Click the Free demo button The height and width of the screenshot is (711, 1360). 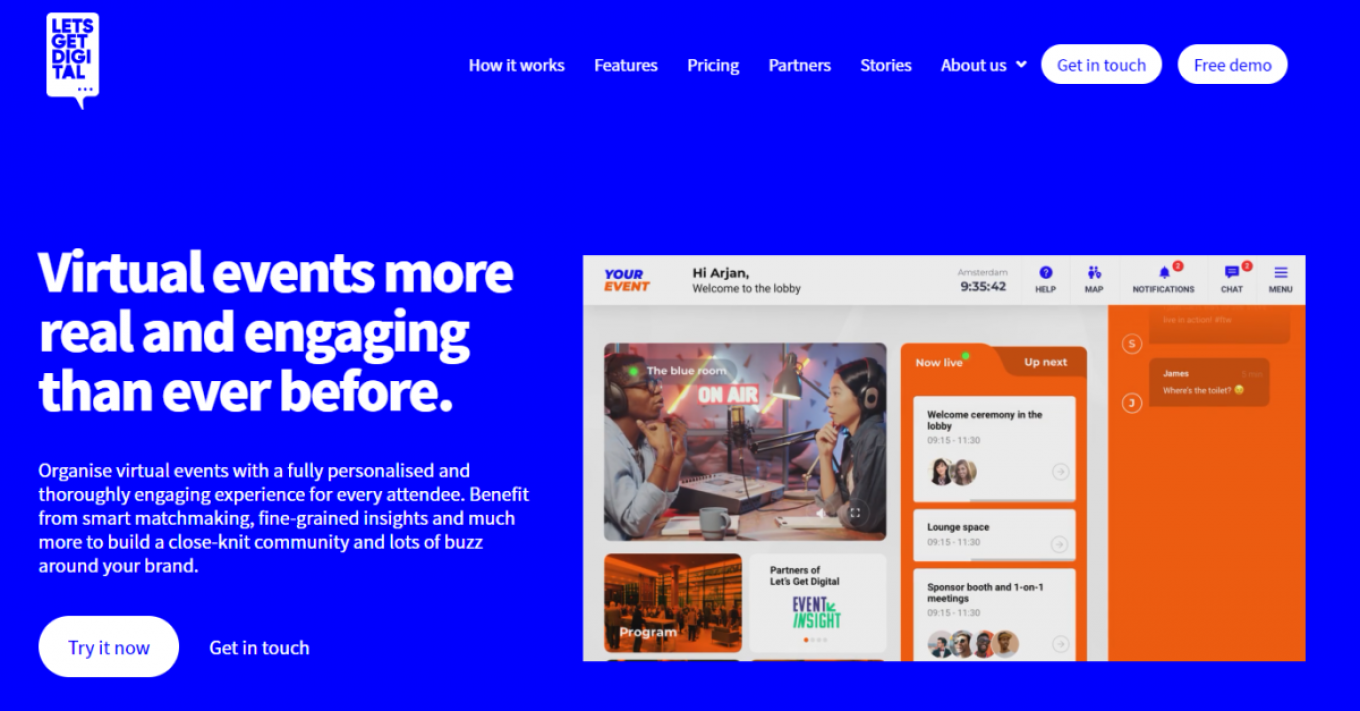point(1232,65)
